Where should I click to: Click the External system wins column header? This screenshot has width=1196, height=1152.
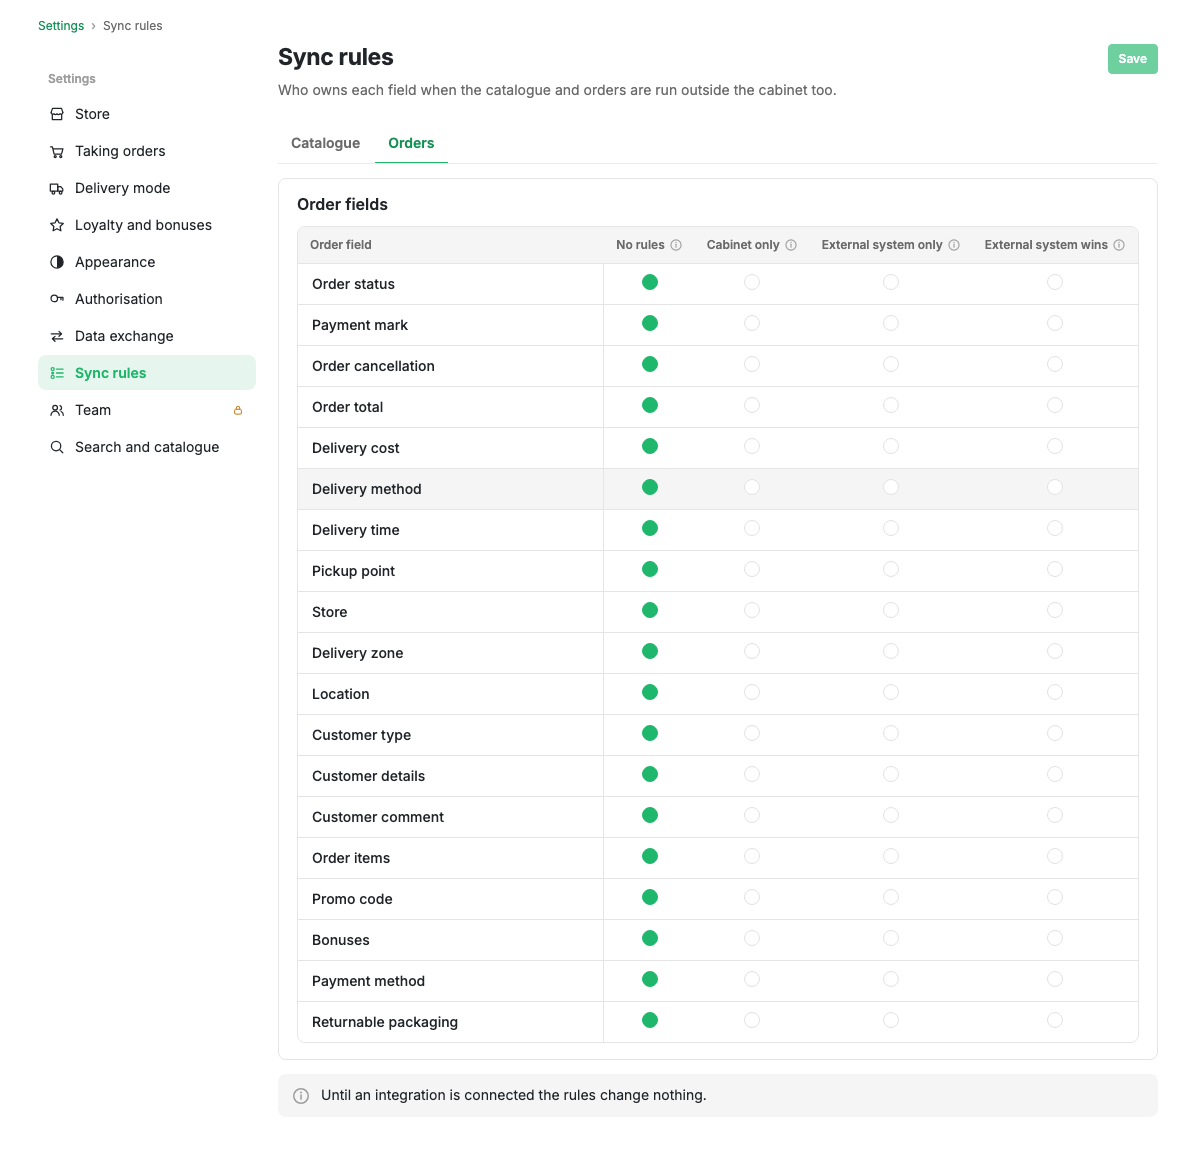pos(1046,245)
